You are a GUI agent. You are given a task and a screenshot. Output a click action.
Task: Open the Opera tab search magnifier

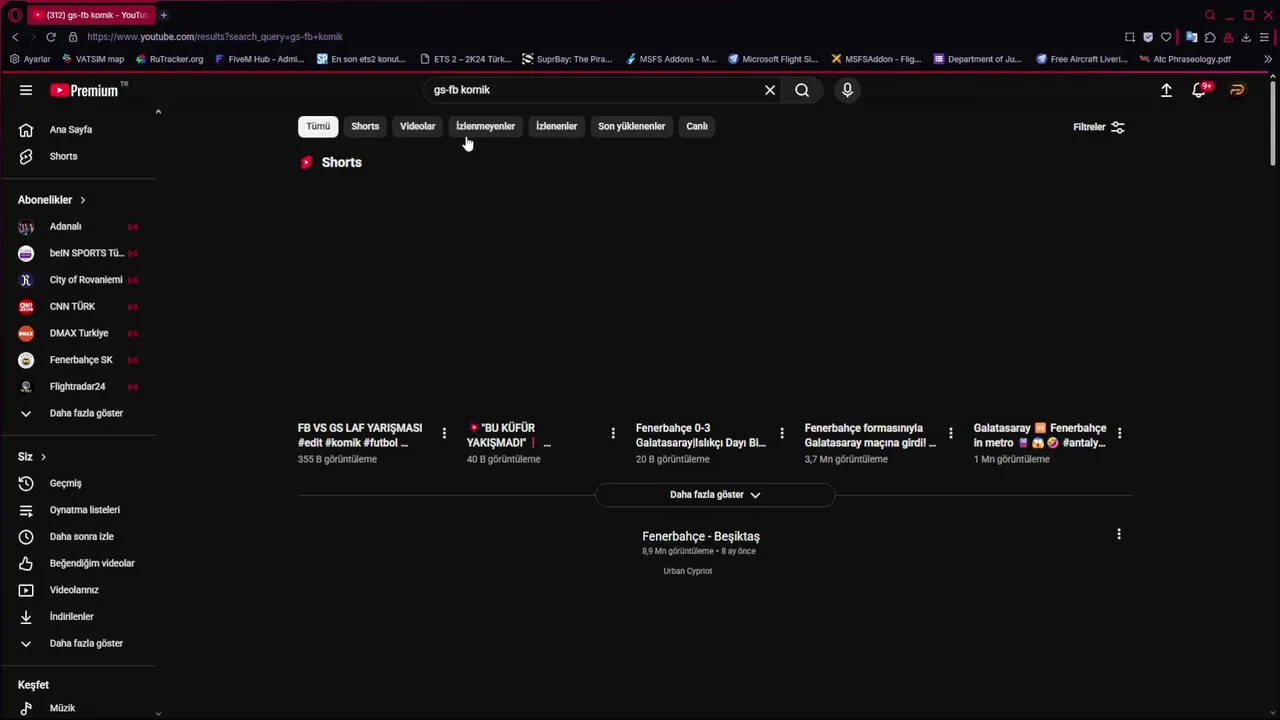click(1210, 15)
